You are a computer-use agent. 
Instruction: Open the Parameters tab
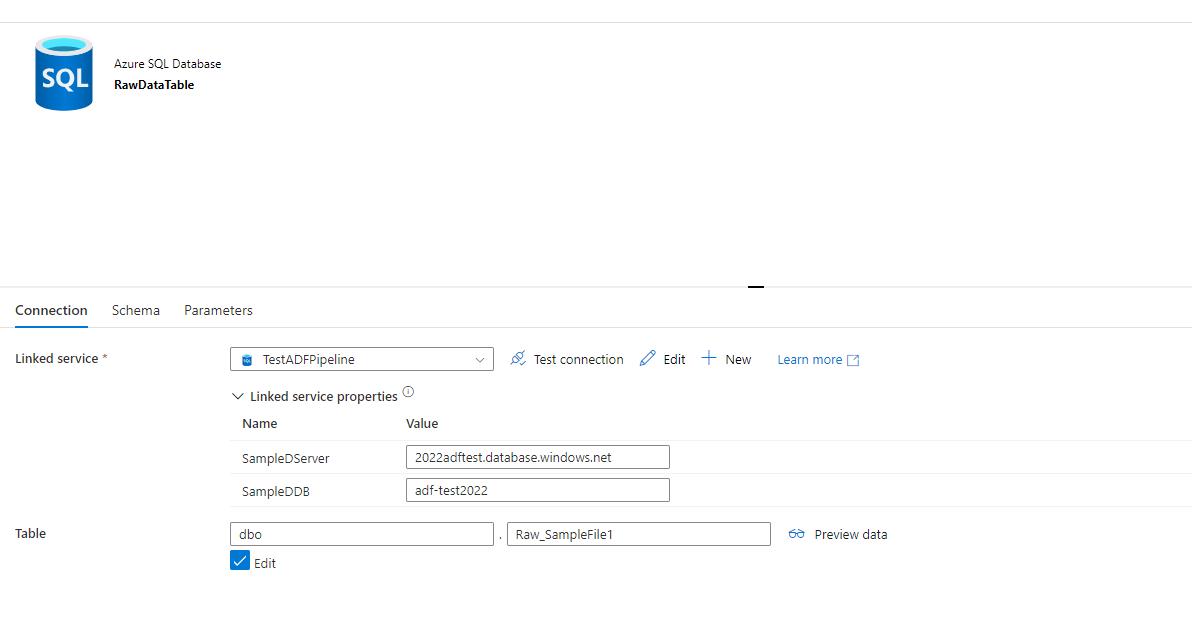click(218, 310)
